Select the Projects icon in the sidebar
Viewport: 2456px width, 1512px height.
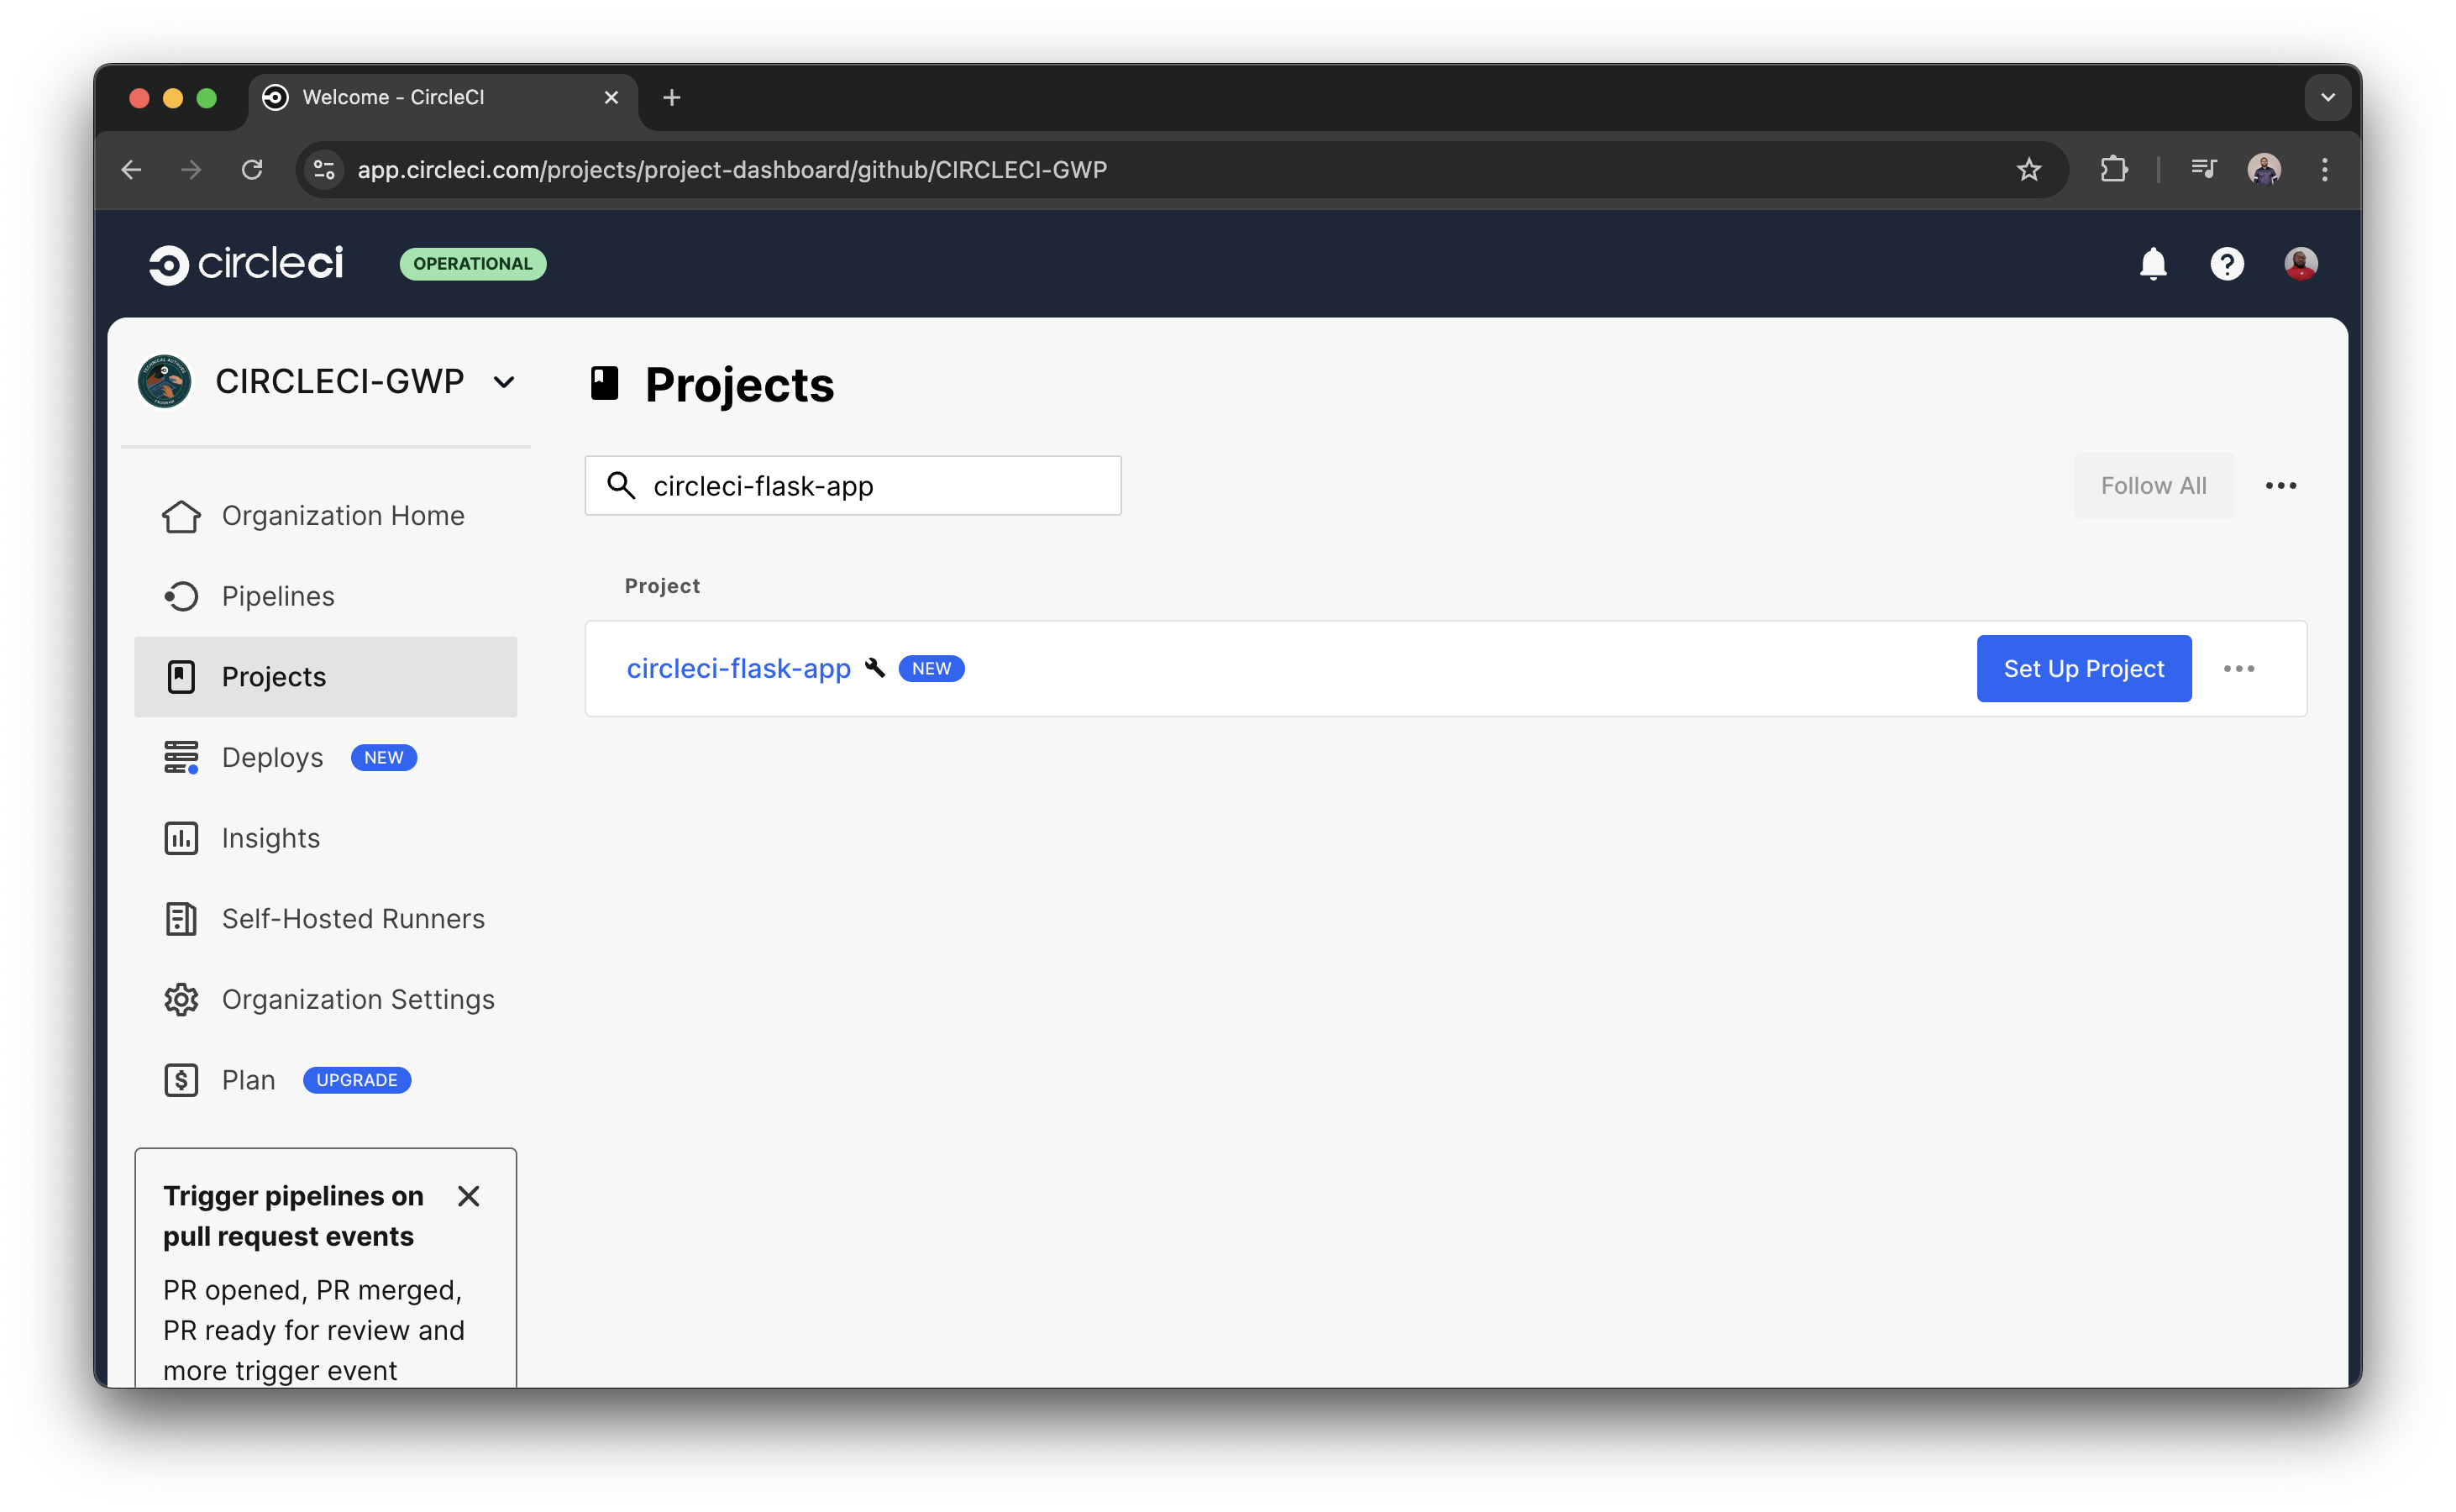point(181,676)
